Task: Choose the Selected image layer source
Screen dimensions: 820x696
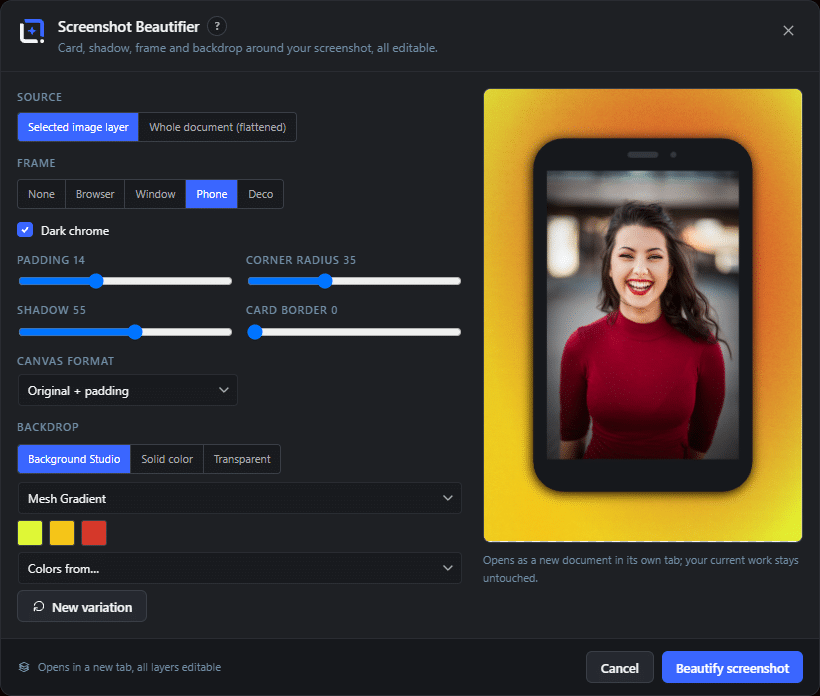Action: click(78, 127)
